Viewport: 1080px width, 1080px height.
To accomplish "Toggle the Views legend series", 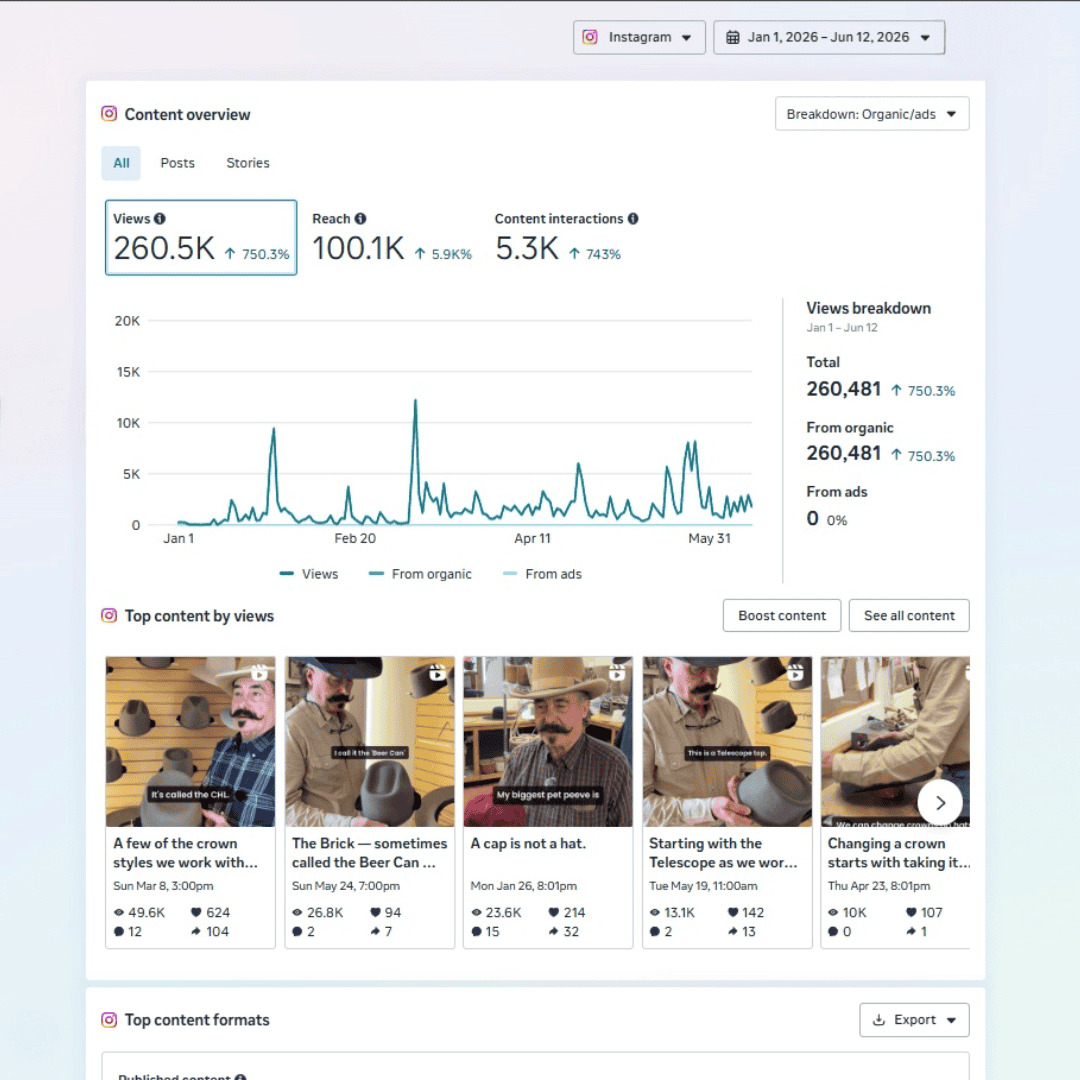I will coord(309,574).
